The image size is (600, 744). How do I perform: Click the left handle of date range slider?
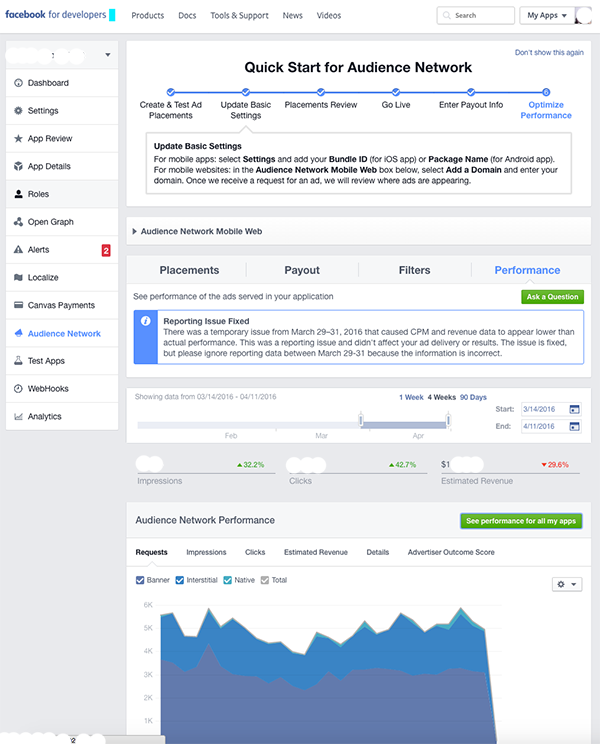361,420
